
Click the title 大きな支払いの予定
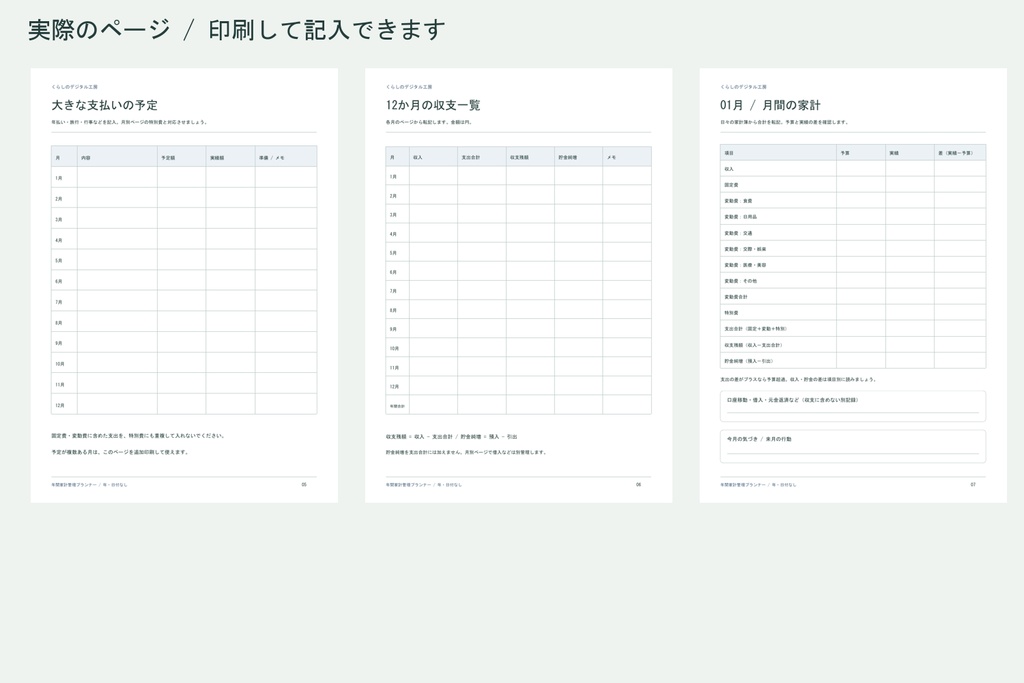[x=104, y=105]
